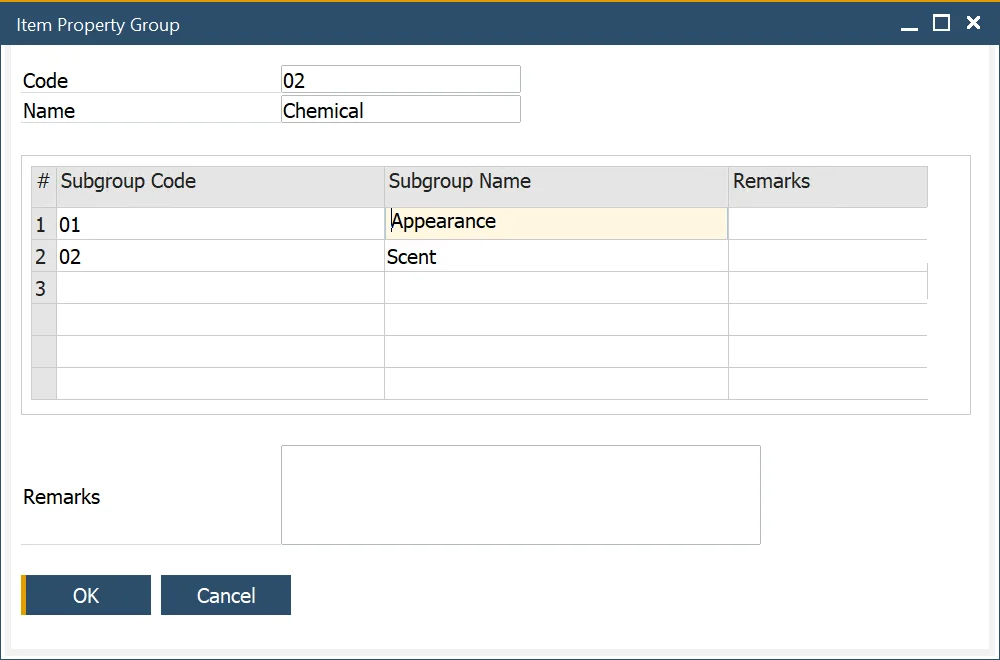Click the large Remarks text area
The width and height of the screenshot is (1000, 660).
coord(520,495)
